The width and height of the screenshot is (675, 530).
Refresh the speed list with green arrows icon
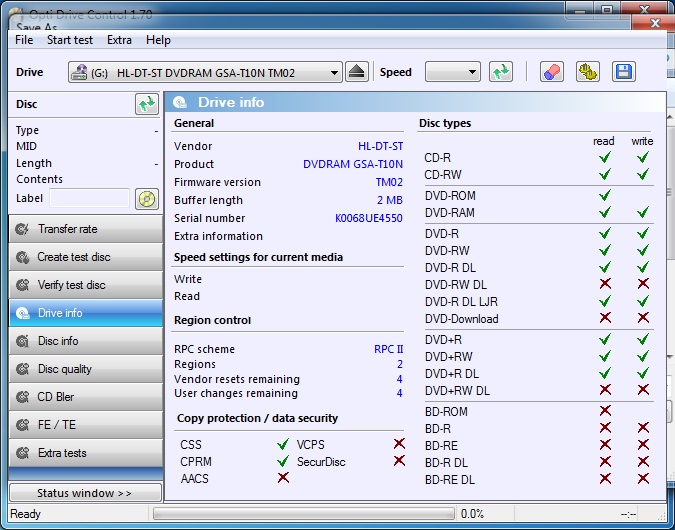pyautogui.click(x=501, y=72)
